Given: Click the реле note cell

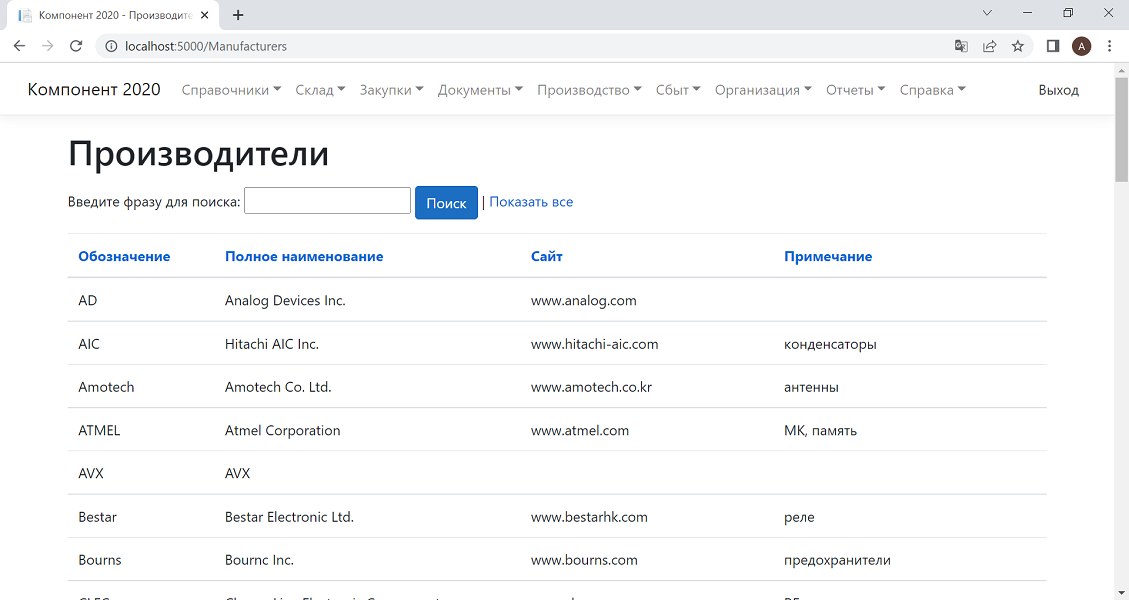Looking at the screenshot, I should tap(799, 516).
